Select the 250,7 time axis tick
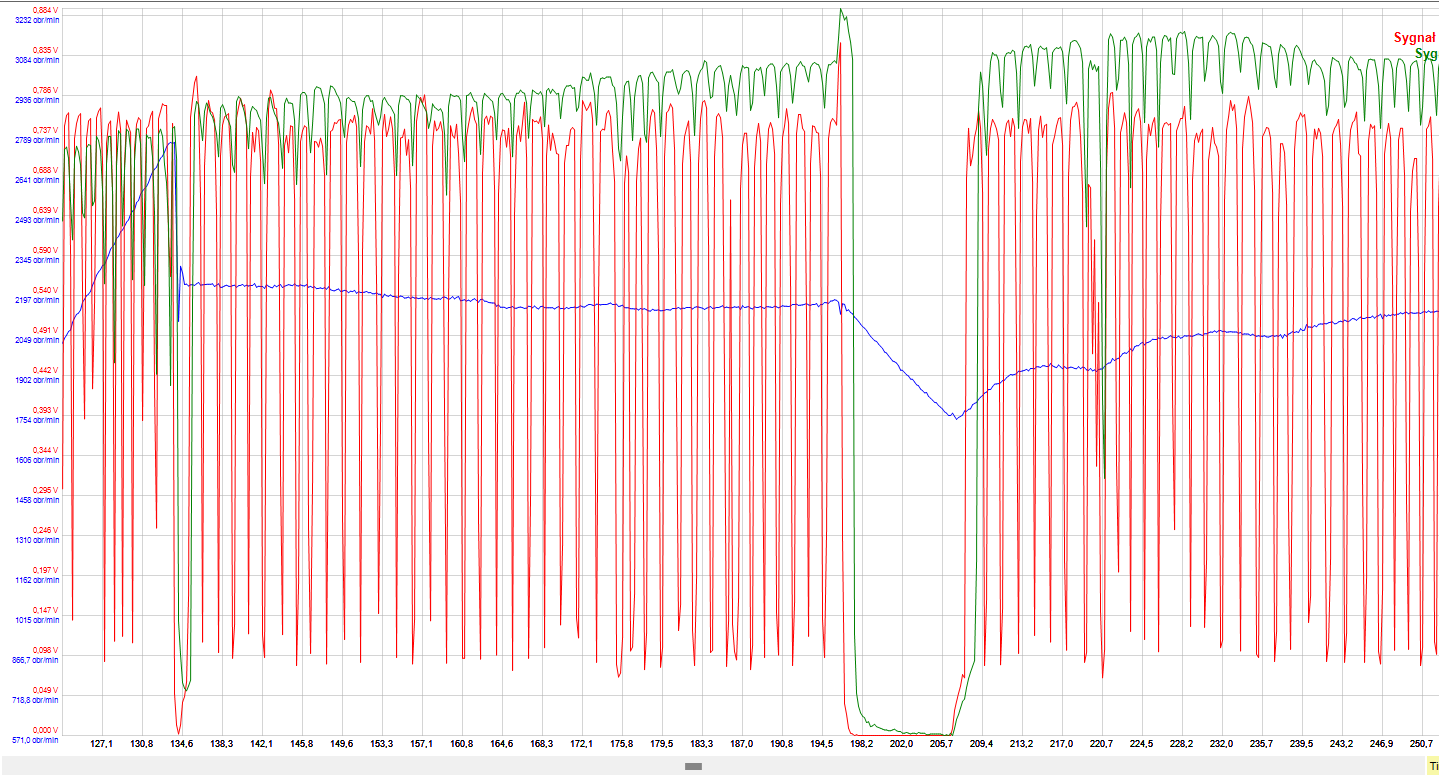The height and width of the screenshot is (775, 1439). coord(1421,744)
